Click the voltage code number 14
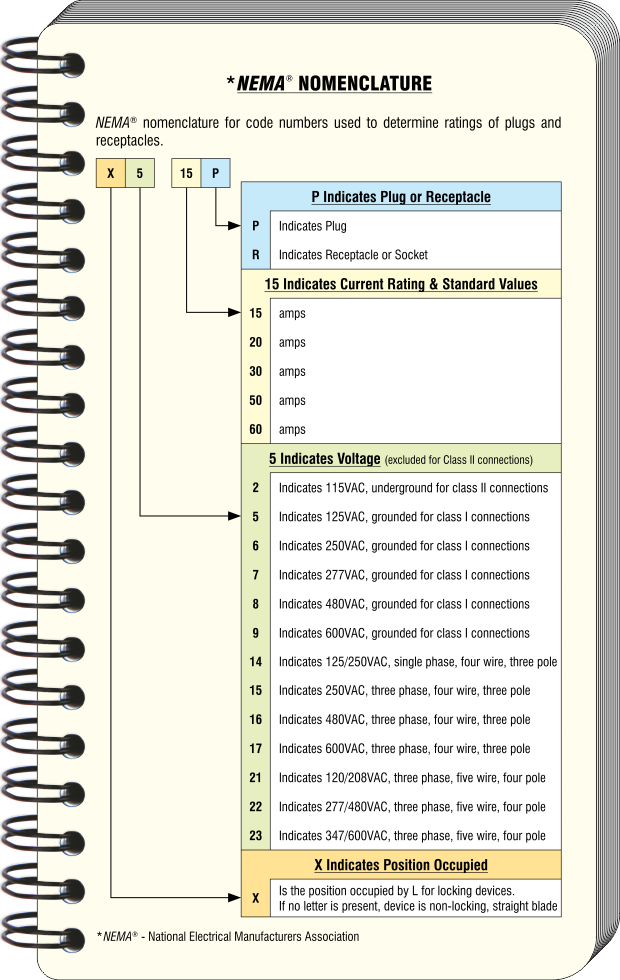 point(256,662)
